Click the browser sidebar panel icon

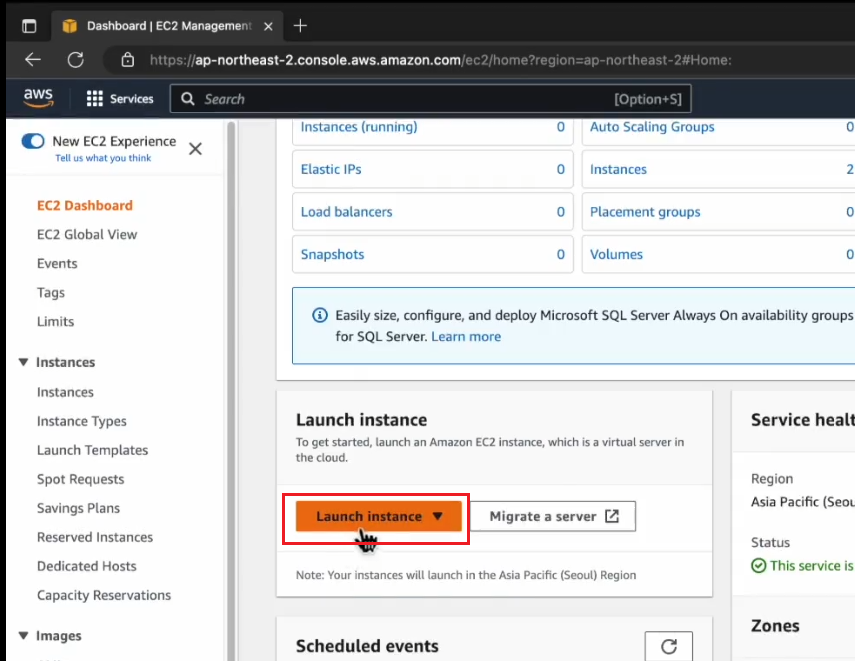tap(29, 26)
